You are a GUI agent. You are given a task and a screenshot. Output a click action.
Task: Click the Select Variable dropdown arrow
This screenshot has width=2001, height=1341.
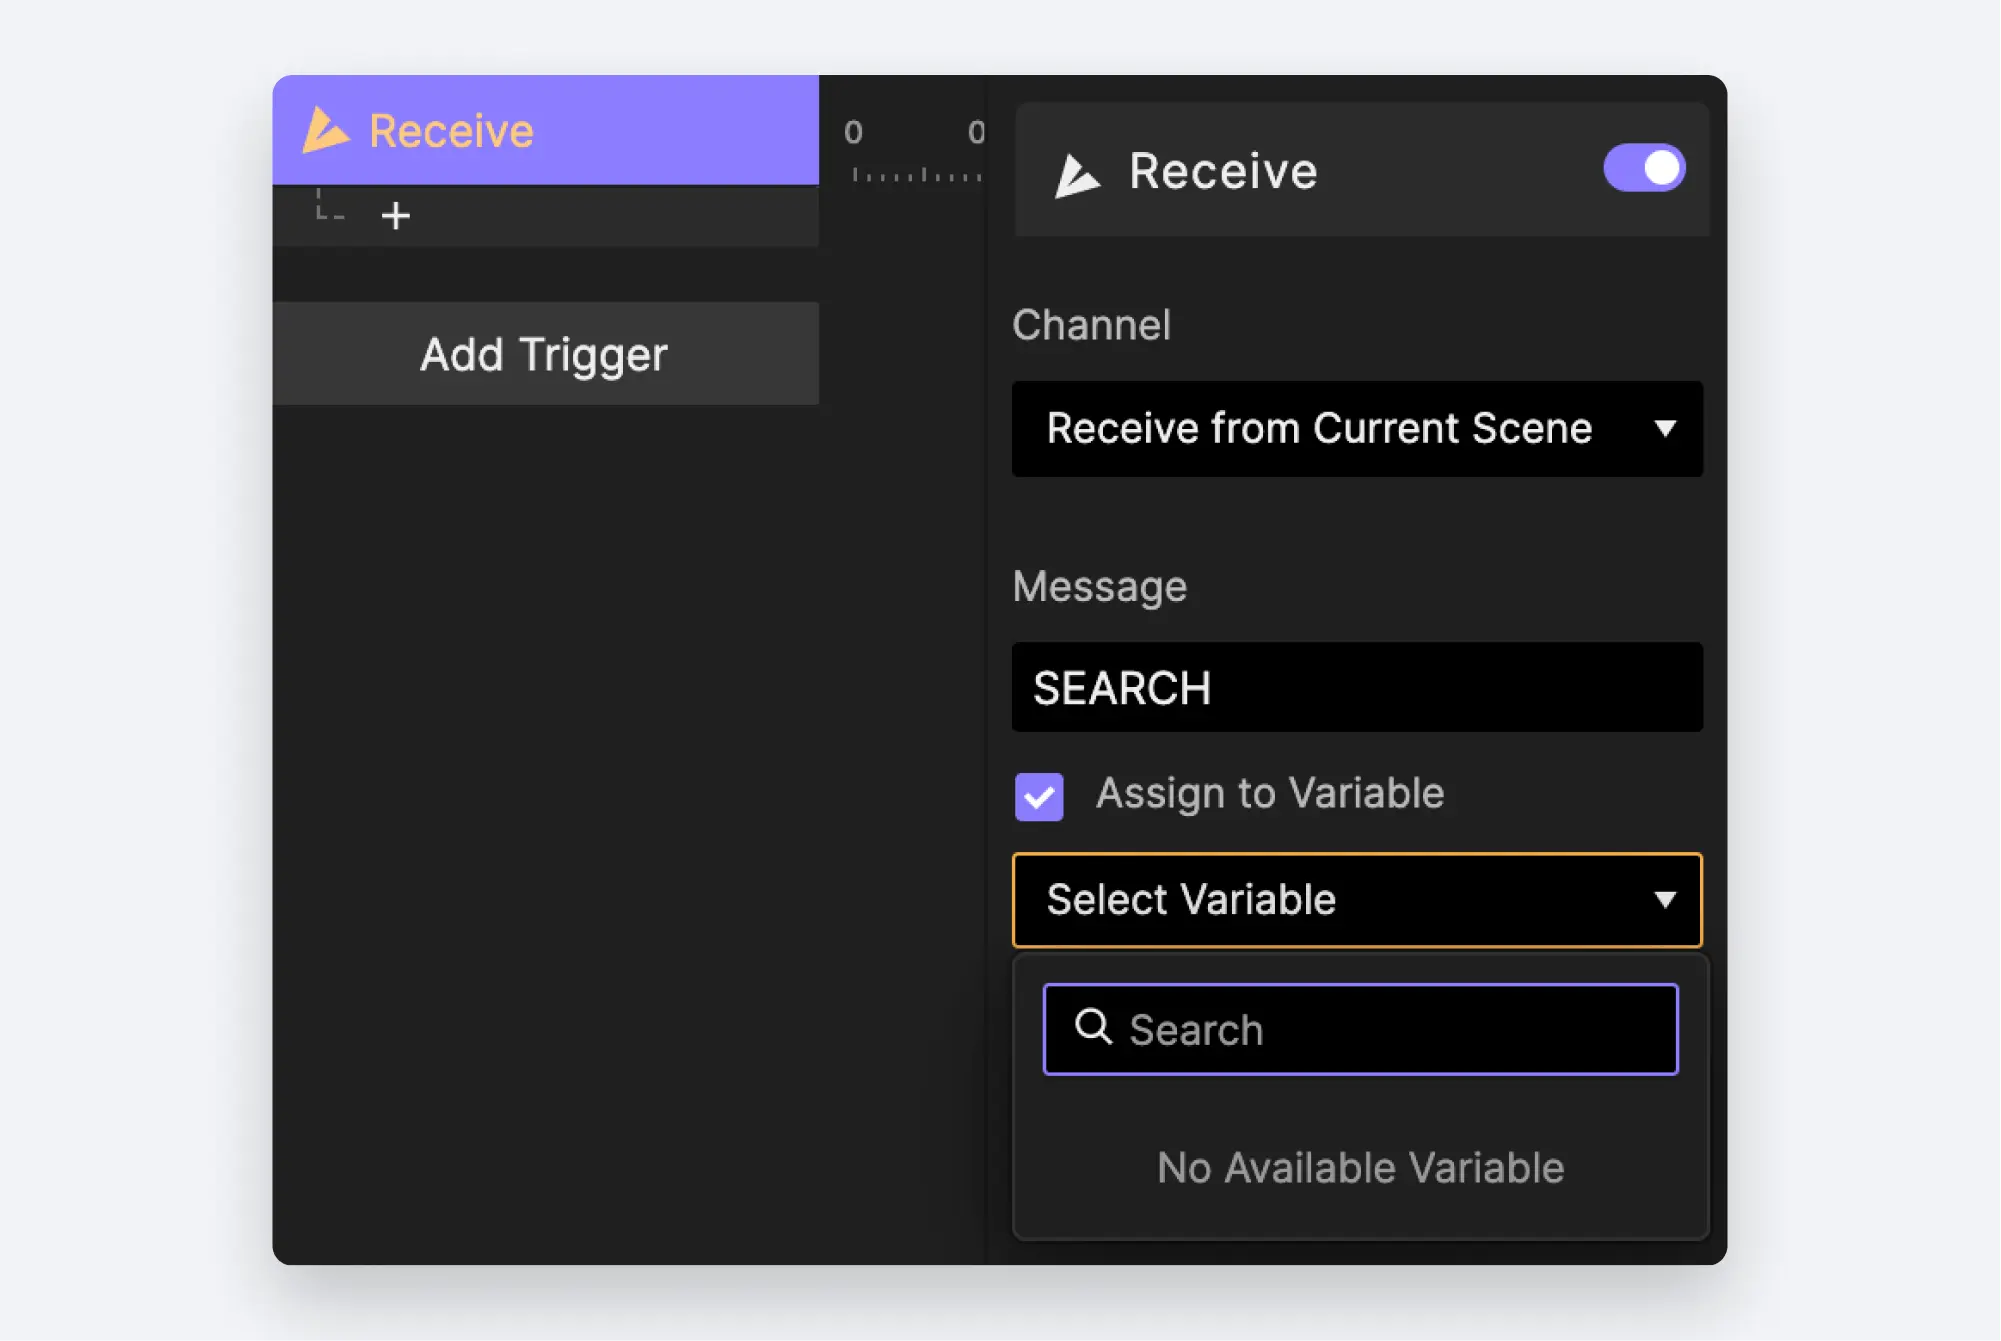[1665, 900]
